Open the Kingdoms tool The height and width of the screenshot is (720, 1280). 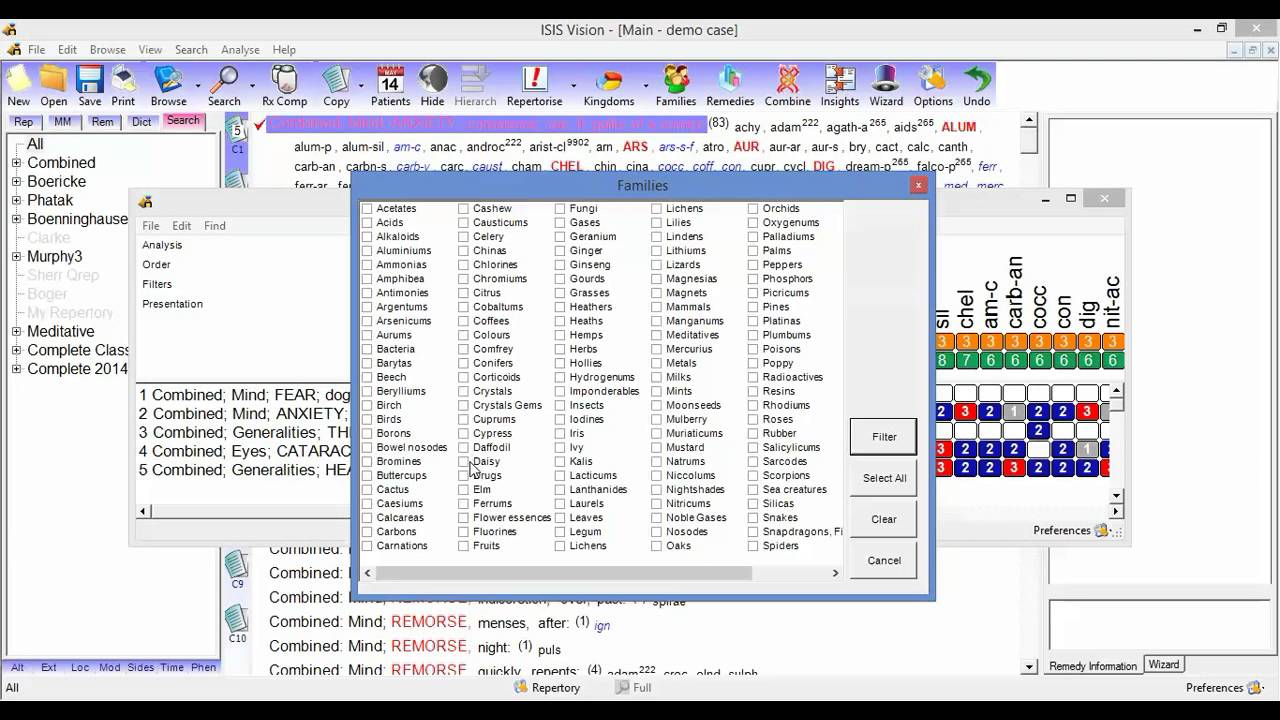tap(609, 86)
